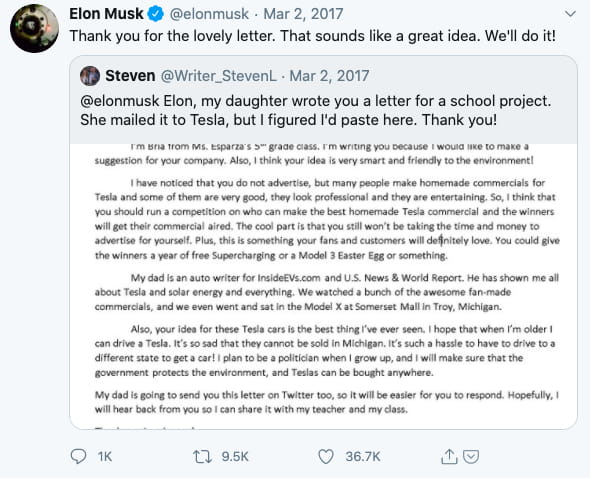Open Steven's small avatar in quoted tweet

pos(90,76)
